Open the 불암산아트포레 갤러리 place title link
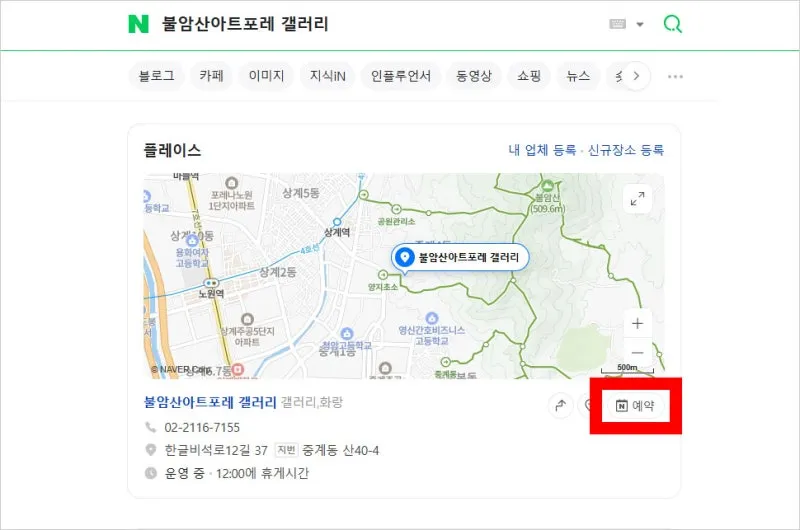Viewport: 800px width, 530px height. [x=210, y=402]
